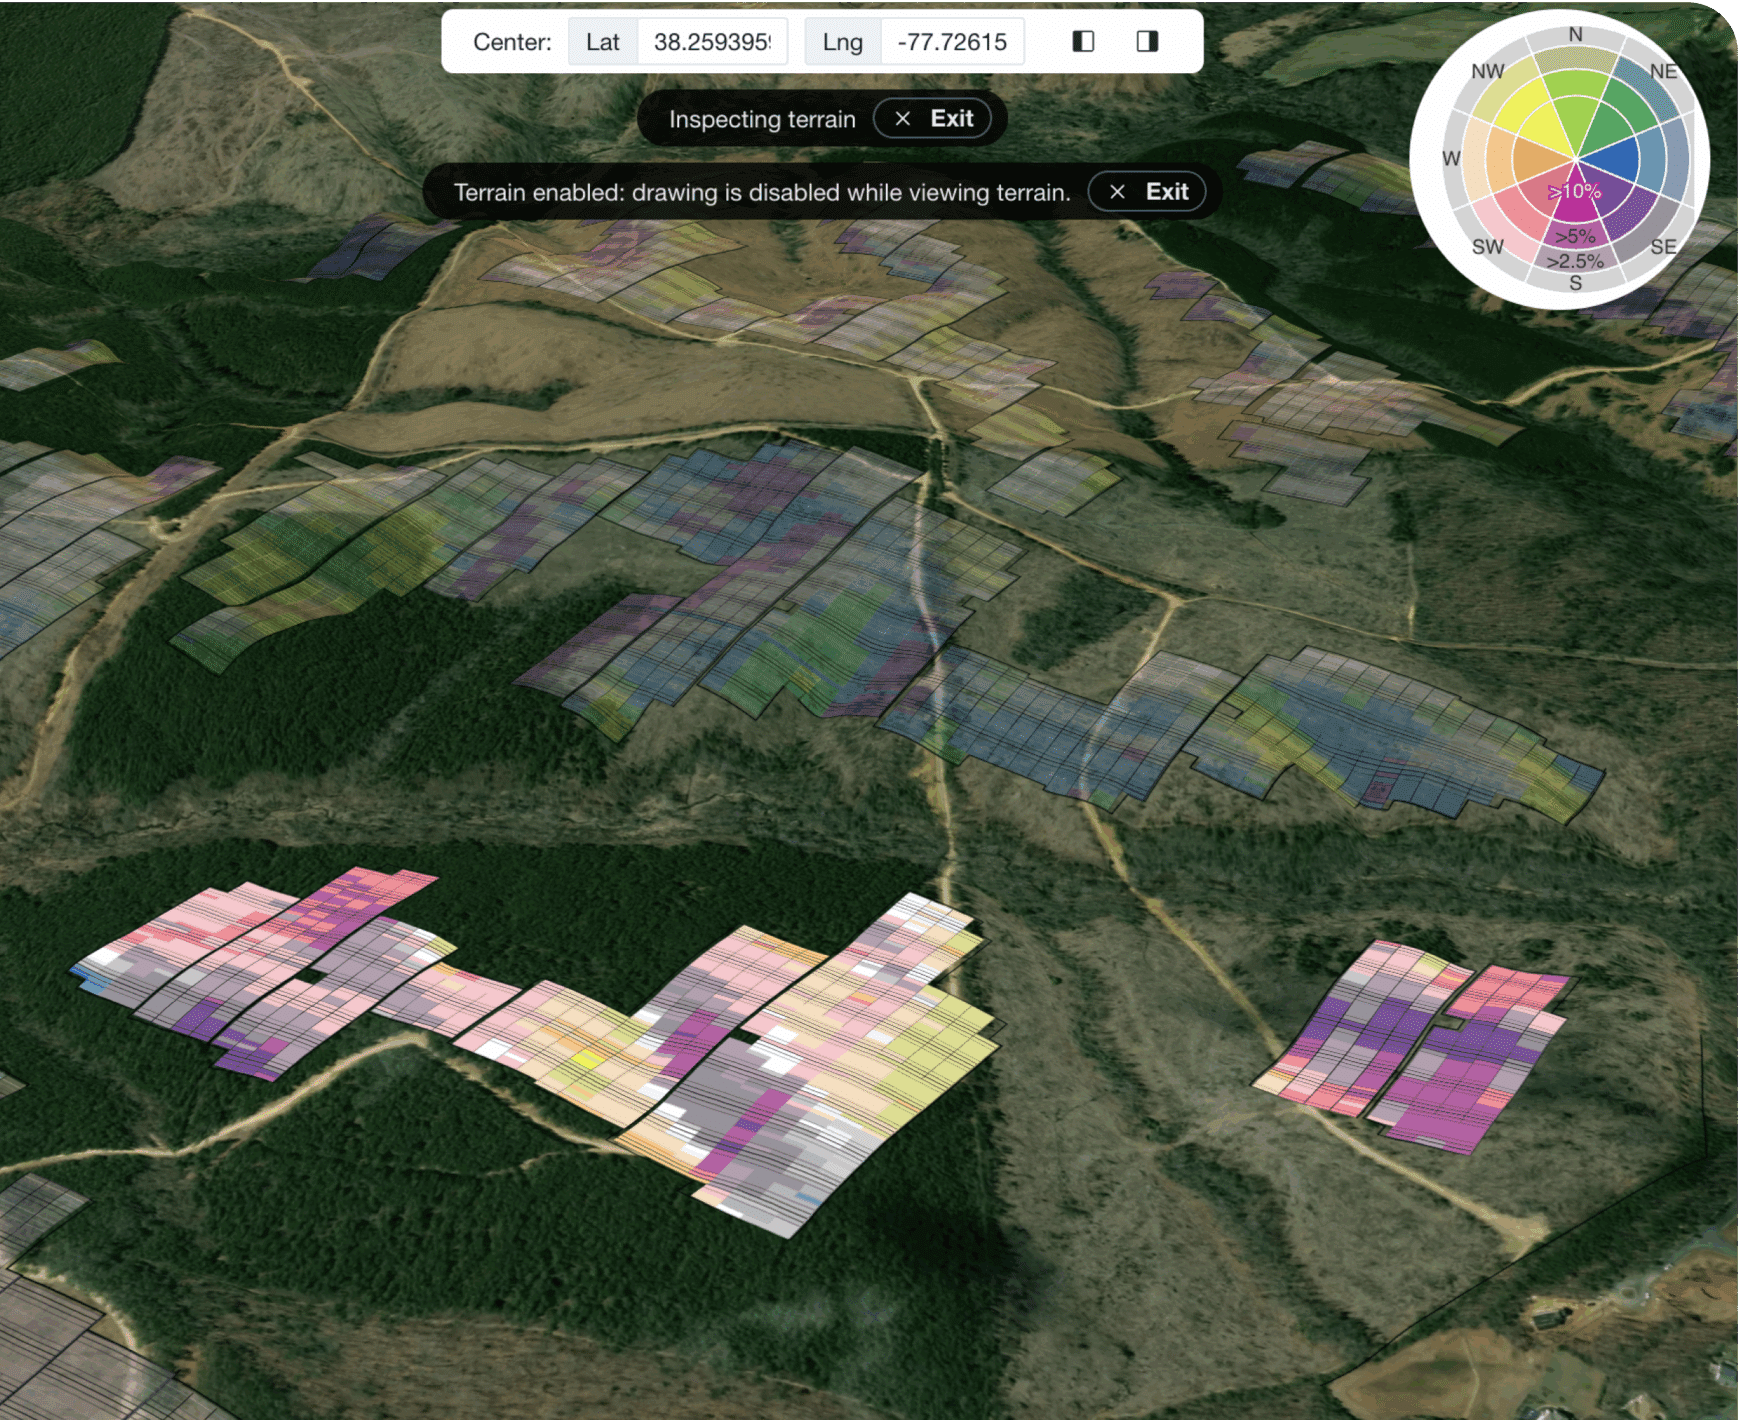
Task: Click the S label on the compass legend
Action: [1575, 283]
